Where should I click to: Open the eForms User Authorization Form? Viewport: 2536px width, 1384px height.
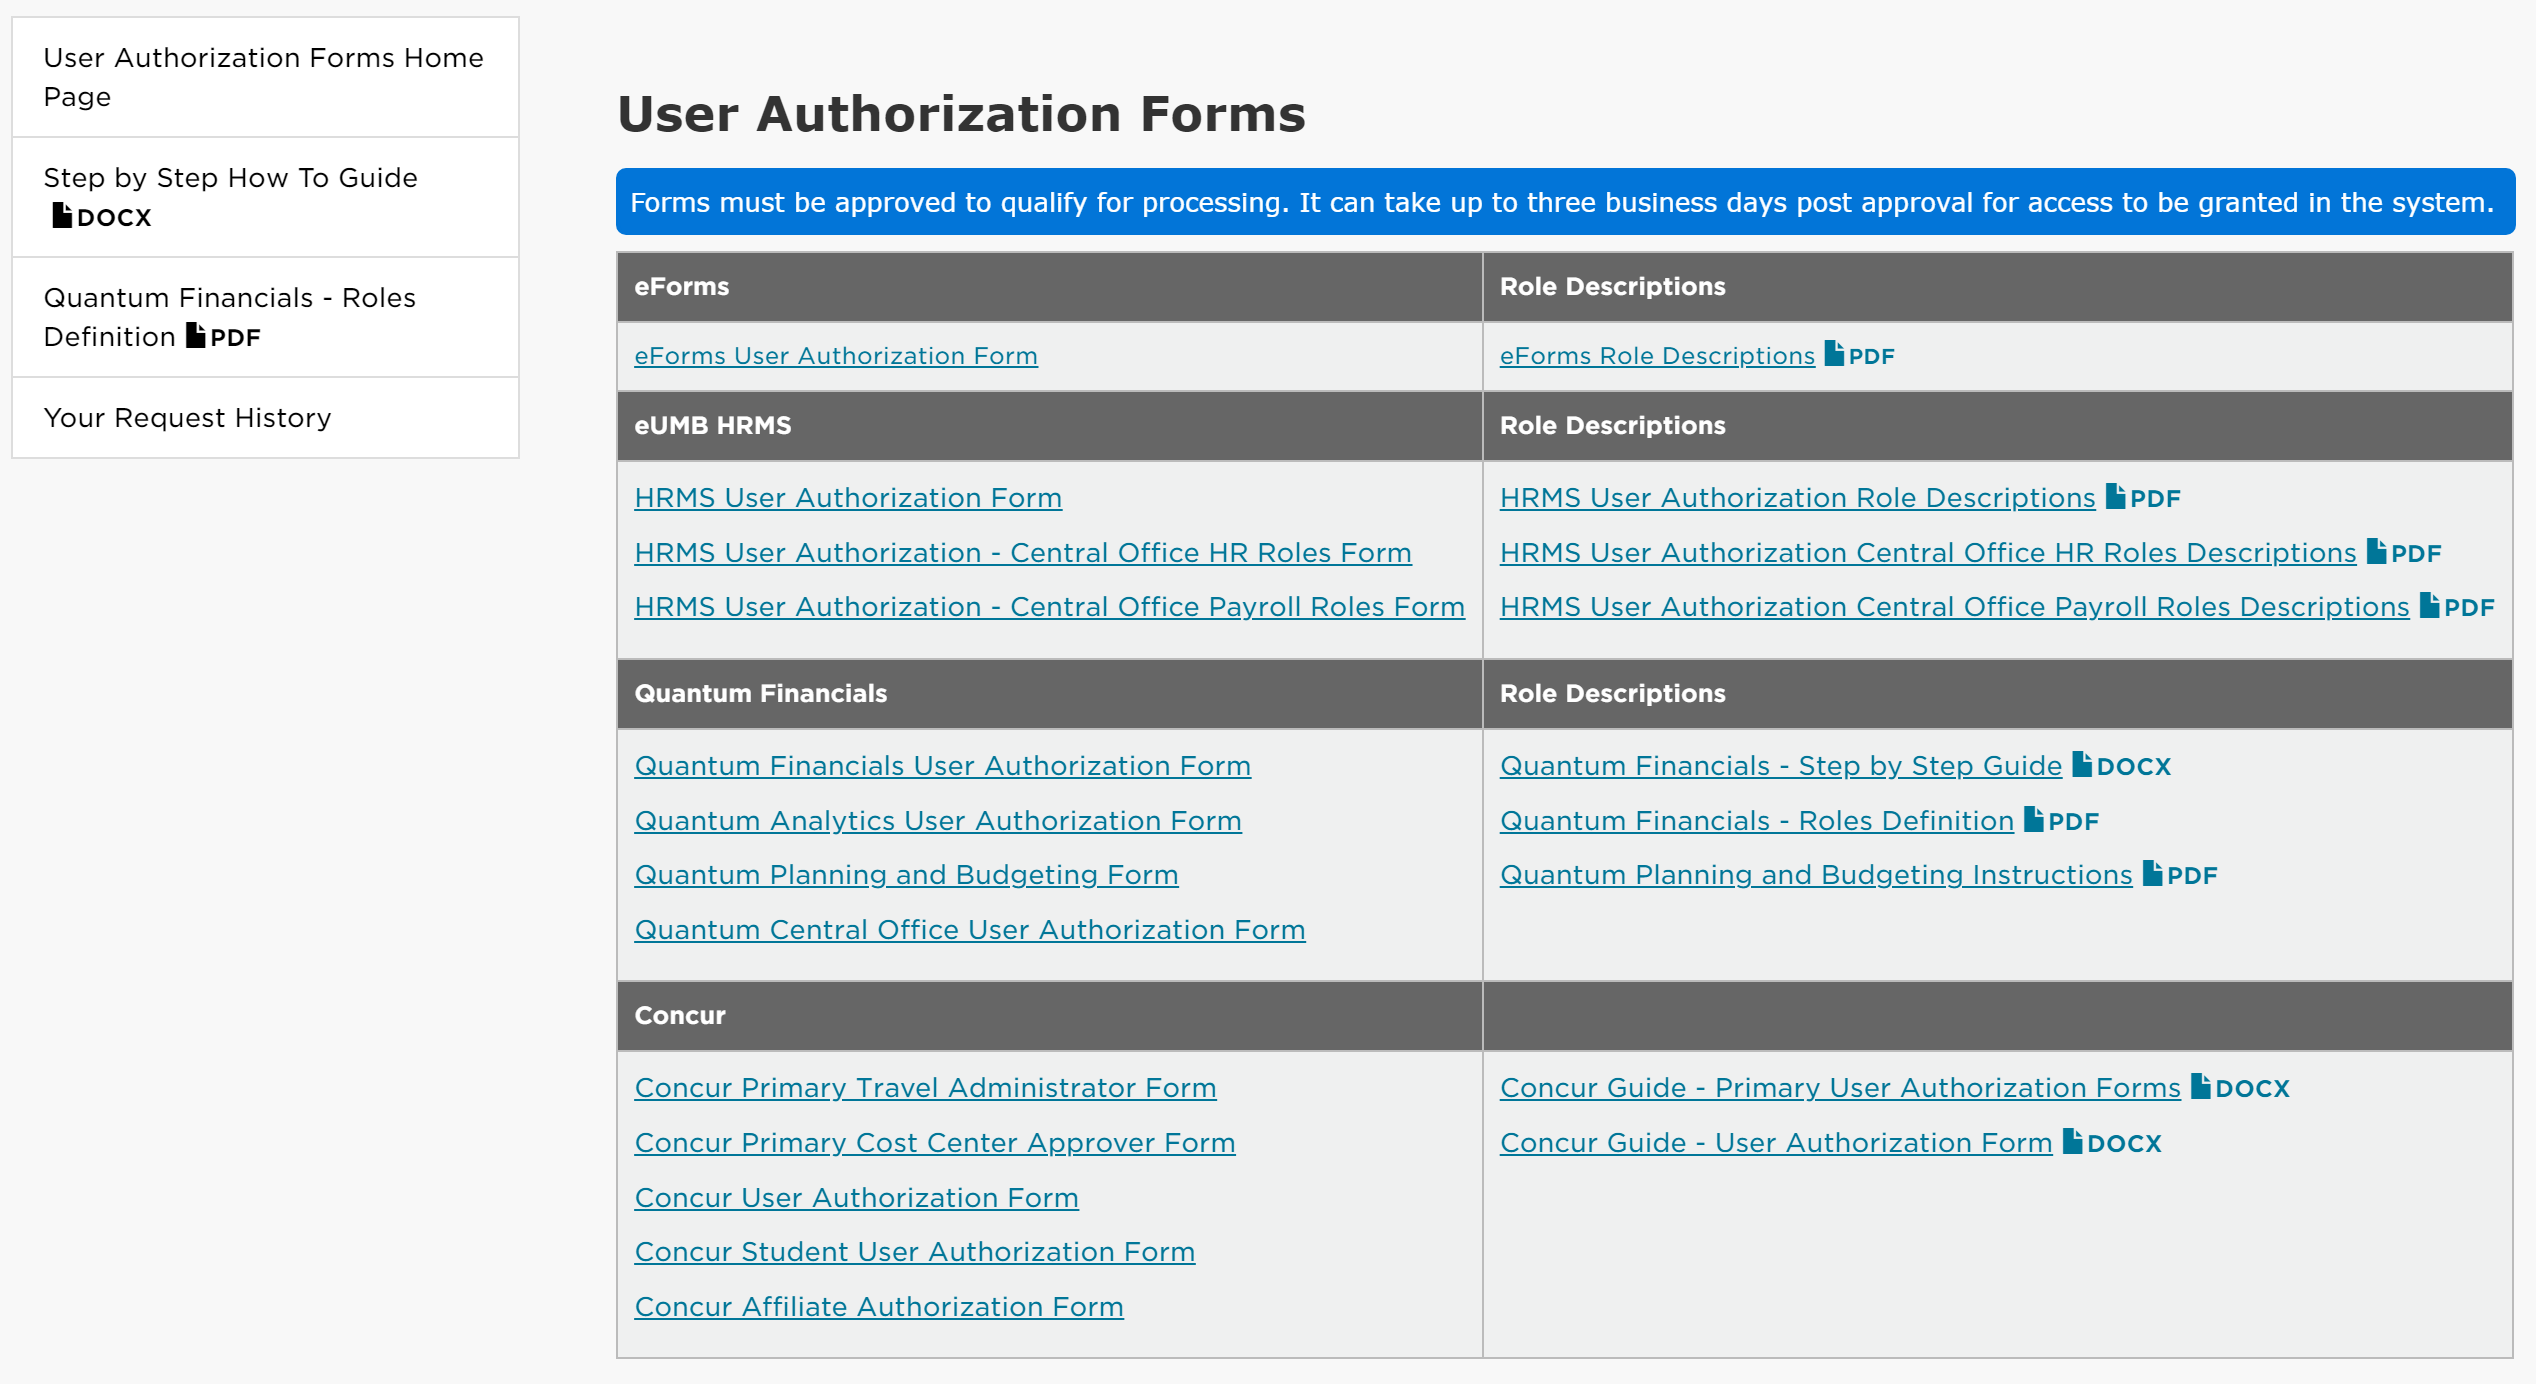point(836,356)
